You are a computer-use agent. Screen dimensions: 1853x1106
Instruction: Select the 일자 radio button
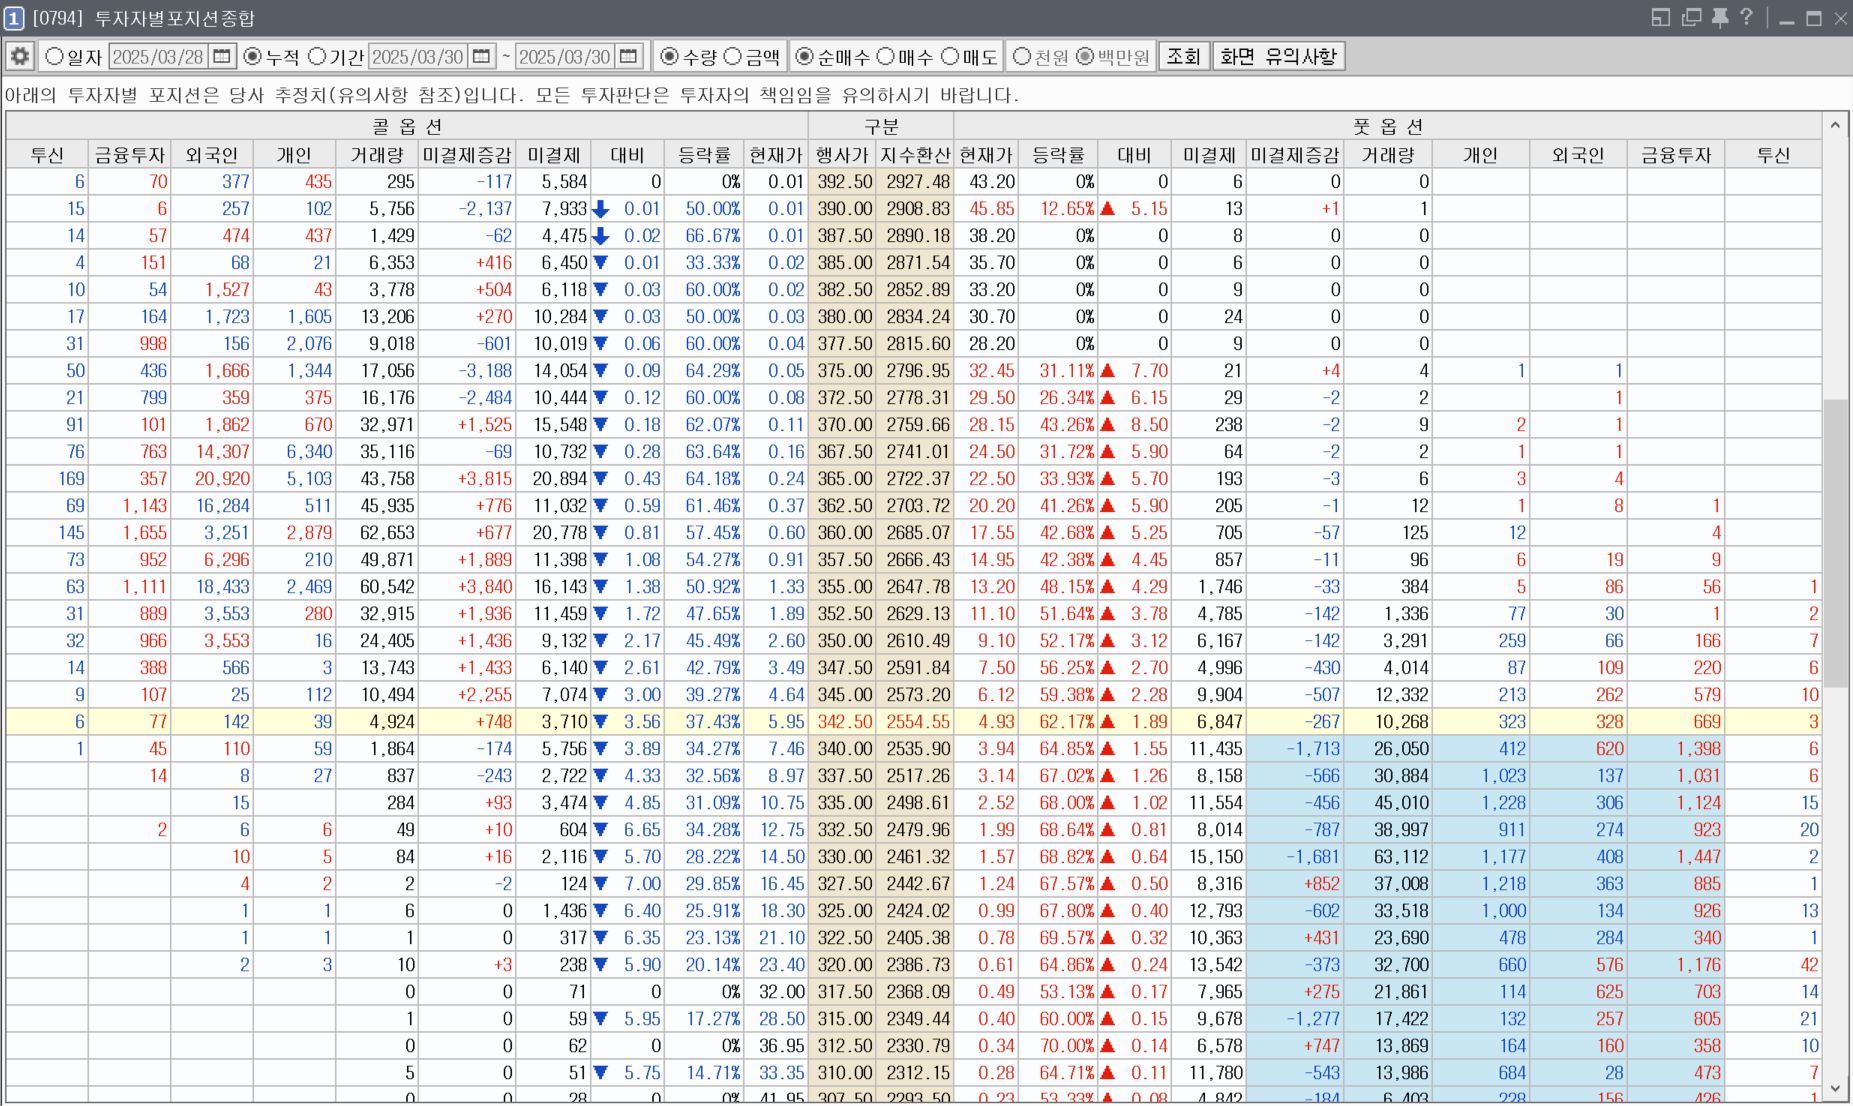[54, 57]
